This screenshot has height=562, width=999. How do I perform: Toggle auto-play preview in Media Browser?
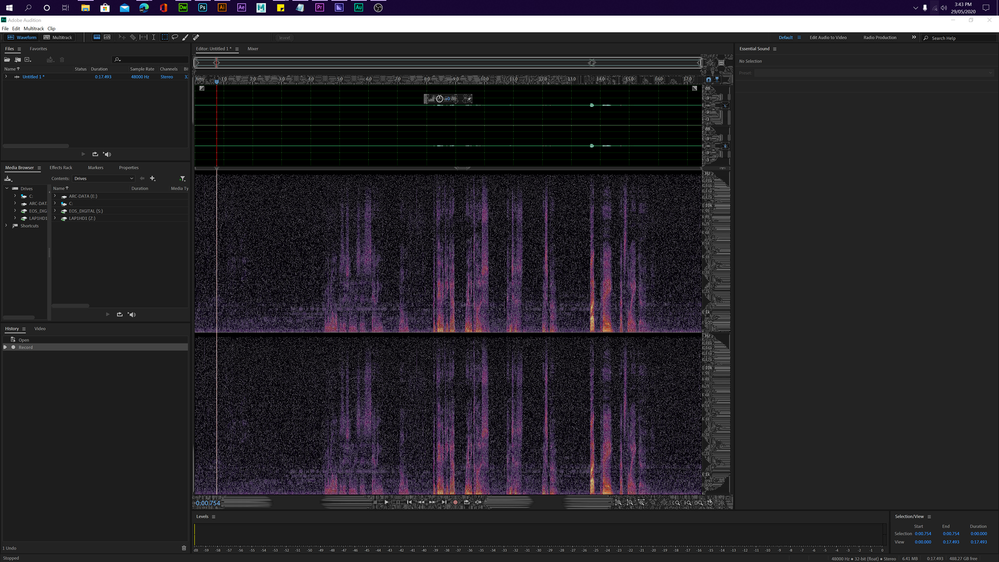tap(131, 314)
